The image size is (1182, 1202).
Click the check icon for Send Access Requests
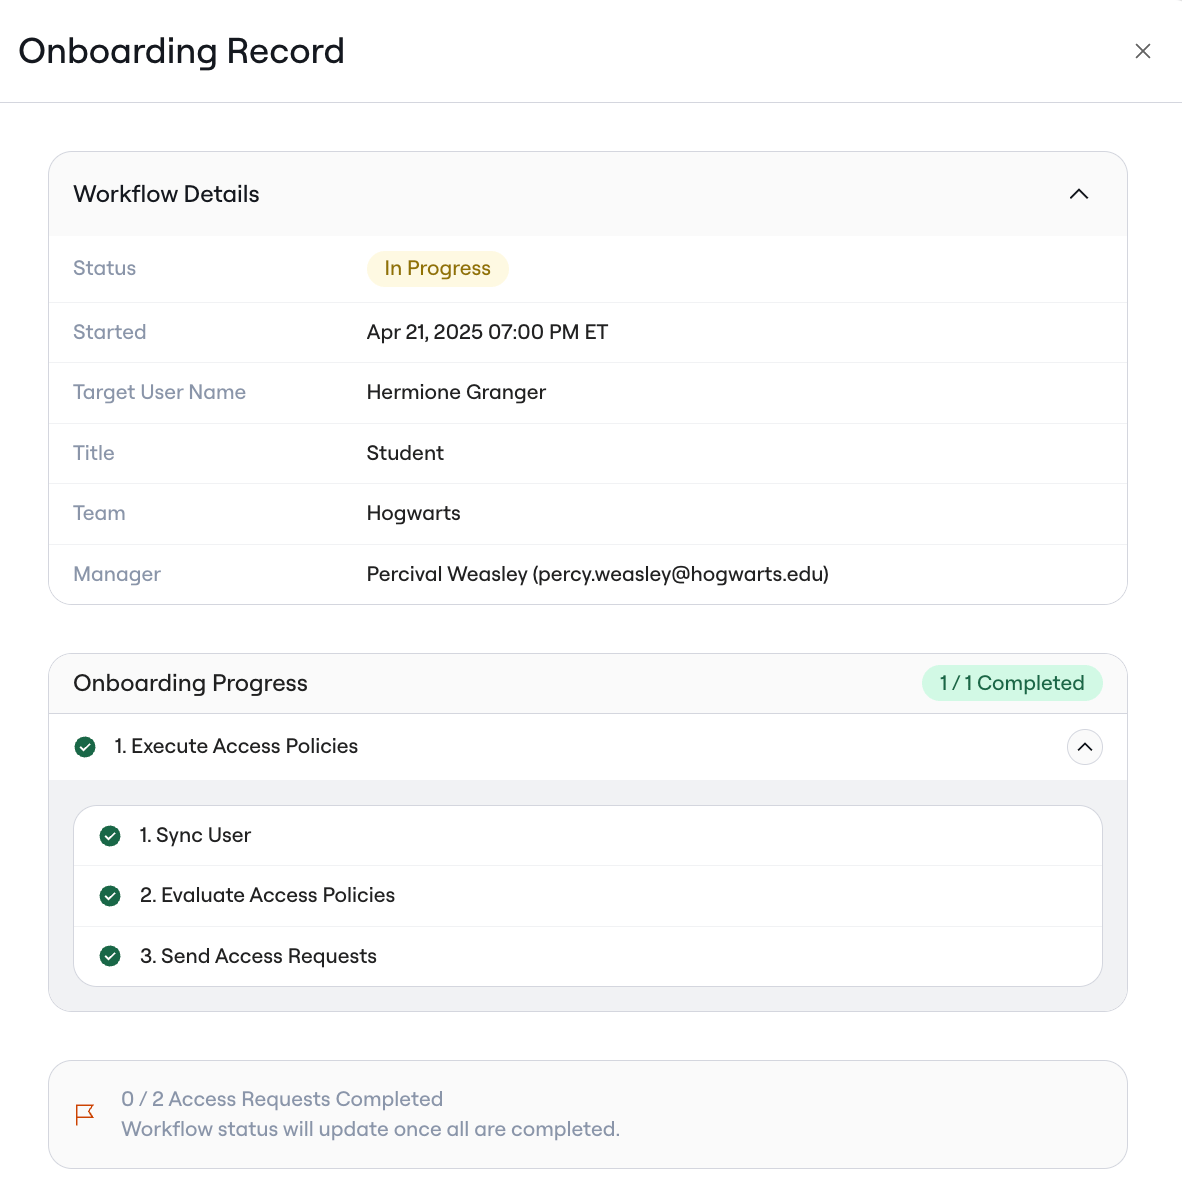110,956
